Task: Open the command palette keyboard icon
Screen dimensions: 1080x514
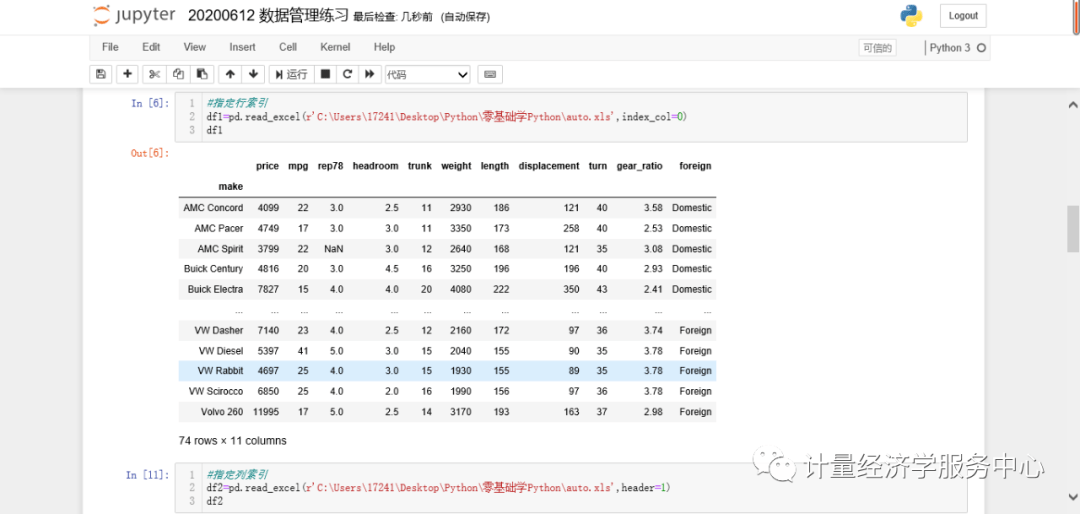Action: 490,74
